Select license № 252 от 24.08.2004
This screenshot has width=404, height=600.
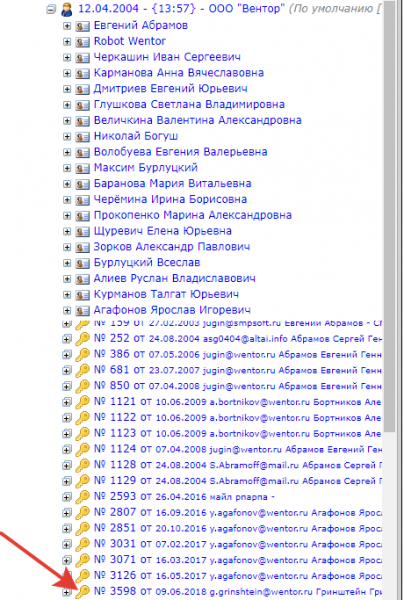click(238, 339)
